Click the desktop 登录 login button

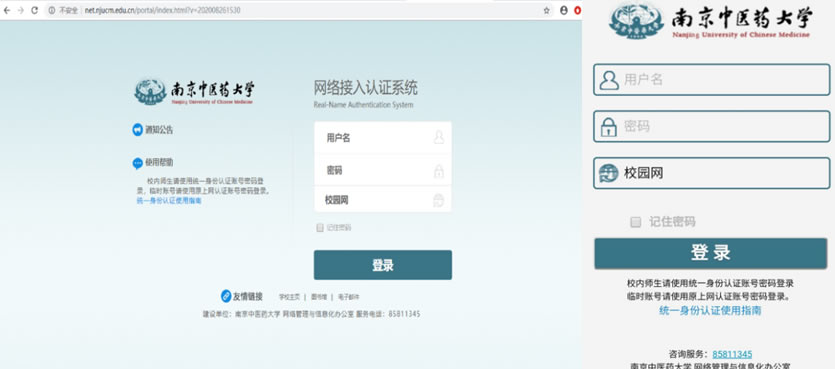382,265
